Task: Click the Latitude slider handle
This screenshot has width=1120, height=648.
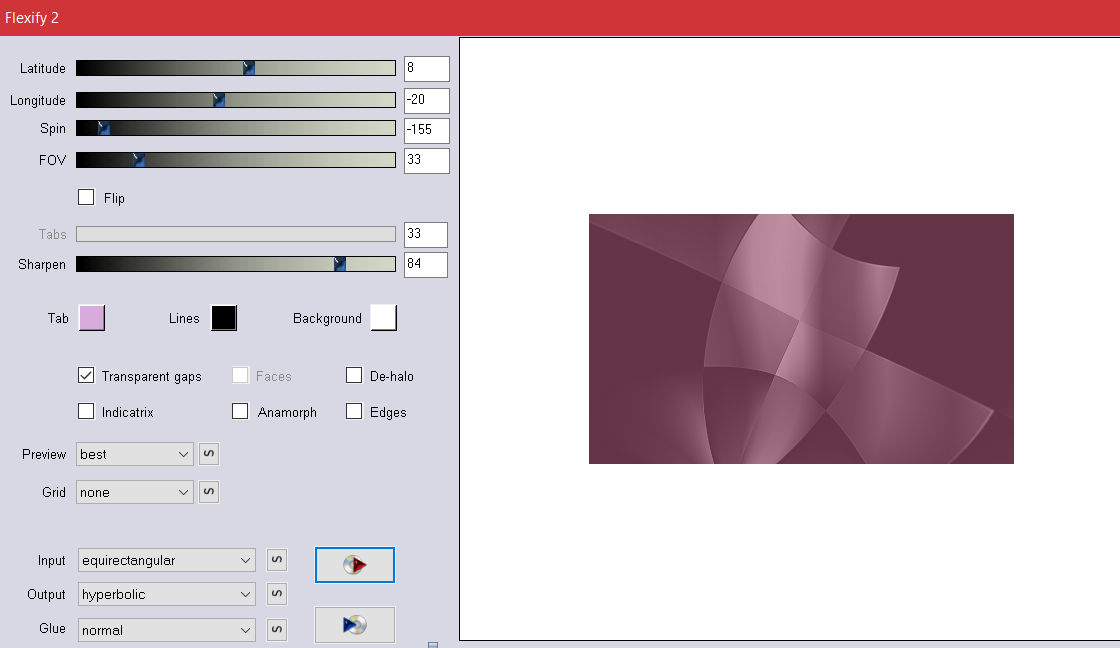Action: point(249,68)
